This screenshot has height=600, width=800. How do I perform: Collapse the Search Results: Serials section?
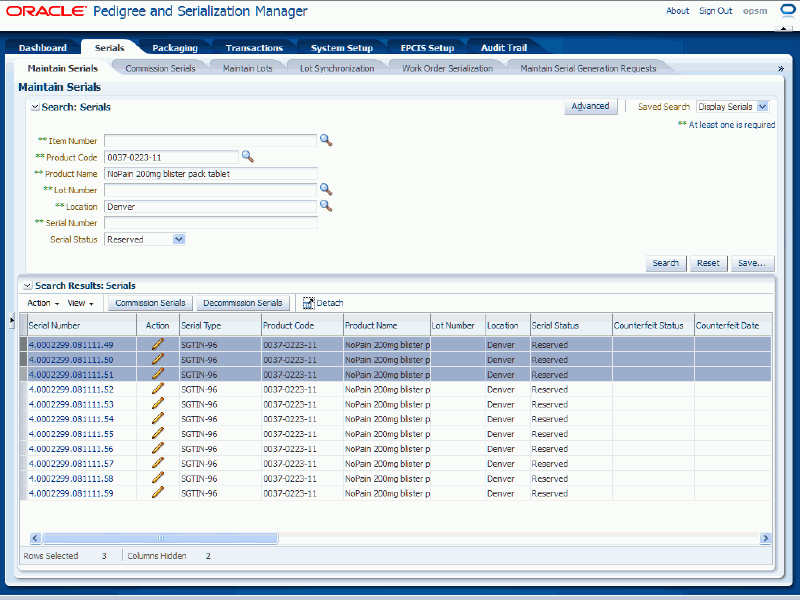28,286
